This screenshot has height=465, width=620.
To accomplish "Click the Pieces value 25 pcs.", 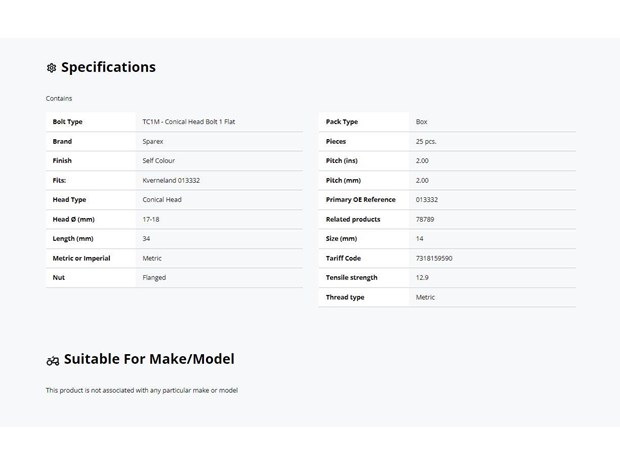I will pos(426,142).
